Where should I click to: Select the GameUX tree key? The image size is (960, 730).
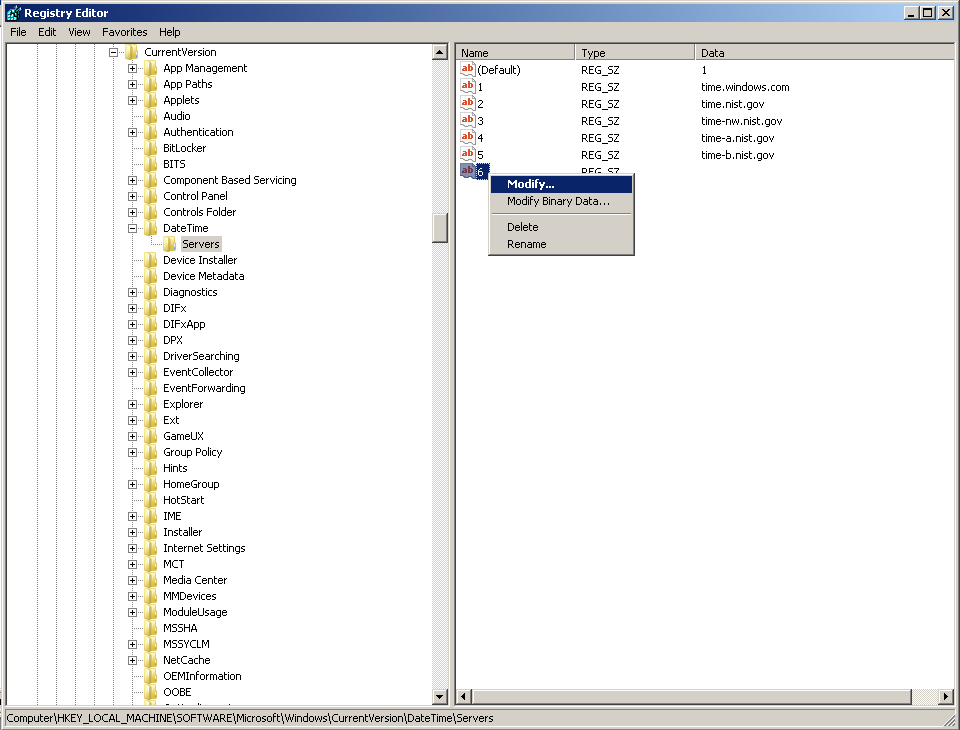point(183,436)
